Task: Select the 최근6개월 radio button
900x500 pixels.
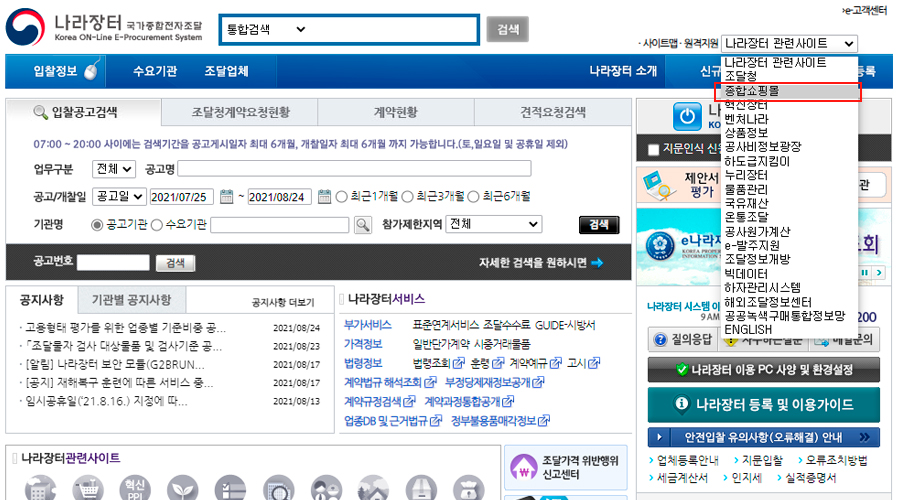Action: (x=474, y=197)
